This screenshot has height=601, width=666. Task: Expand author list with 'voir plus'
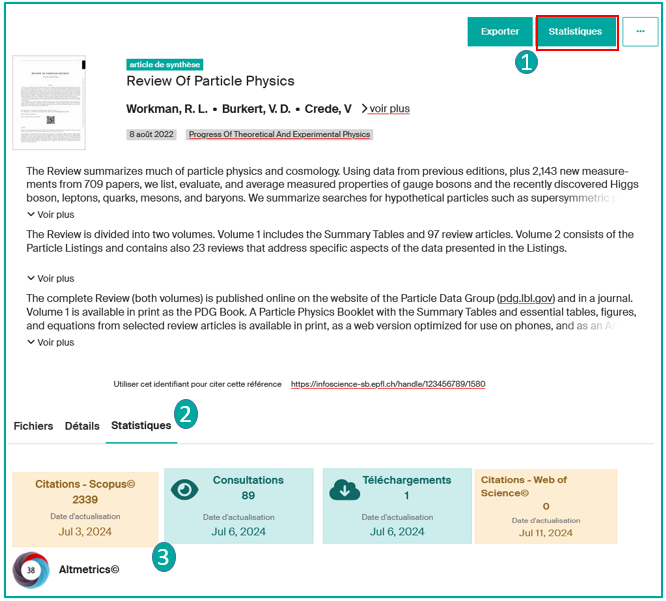385,109
